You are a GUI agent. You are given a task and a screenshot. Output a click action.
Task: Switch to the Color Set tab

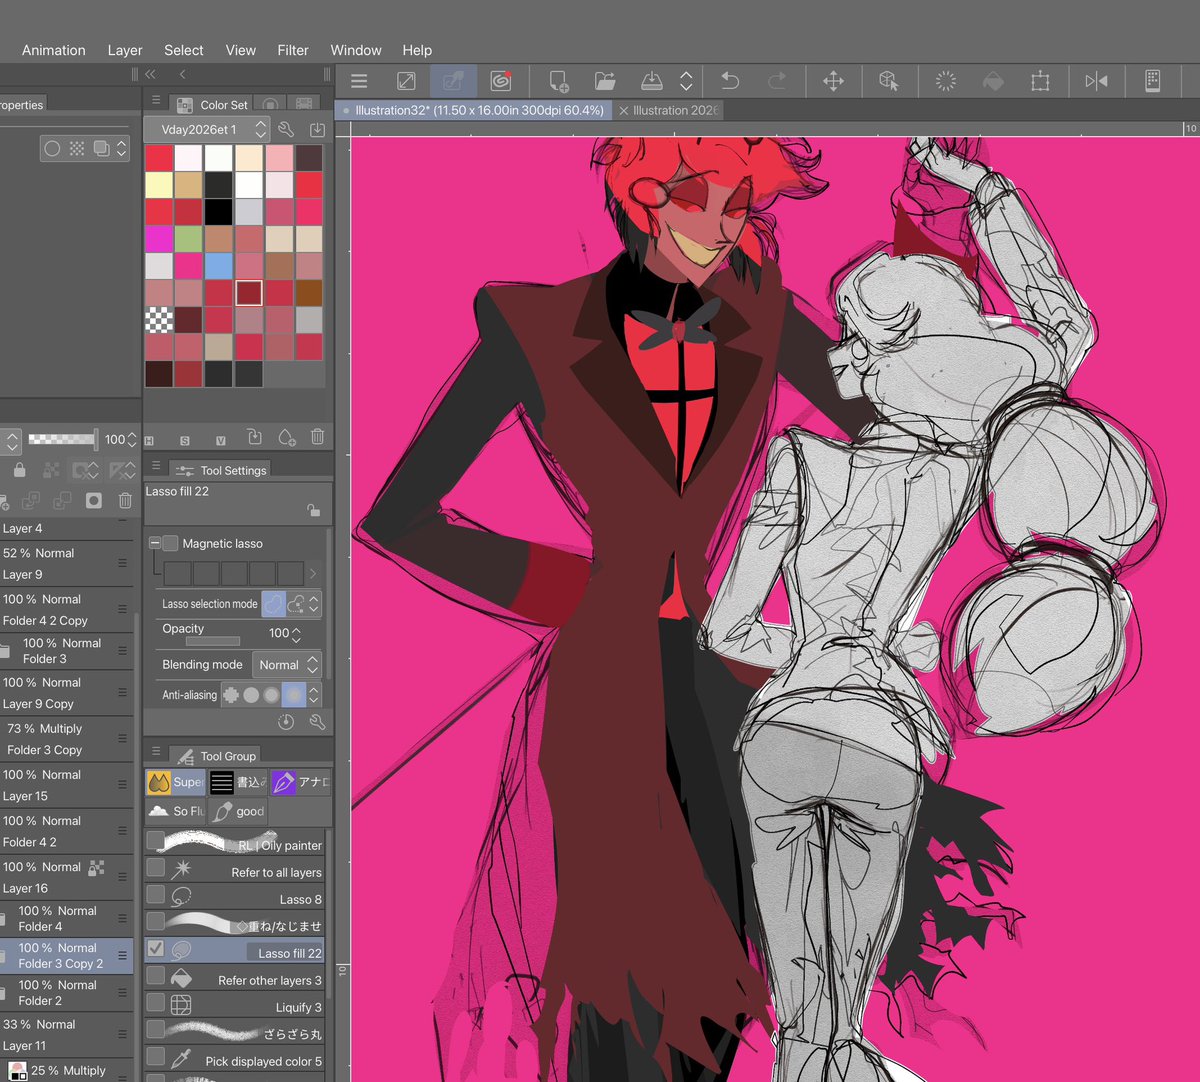[212, 104]
